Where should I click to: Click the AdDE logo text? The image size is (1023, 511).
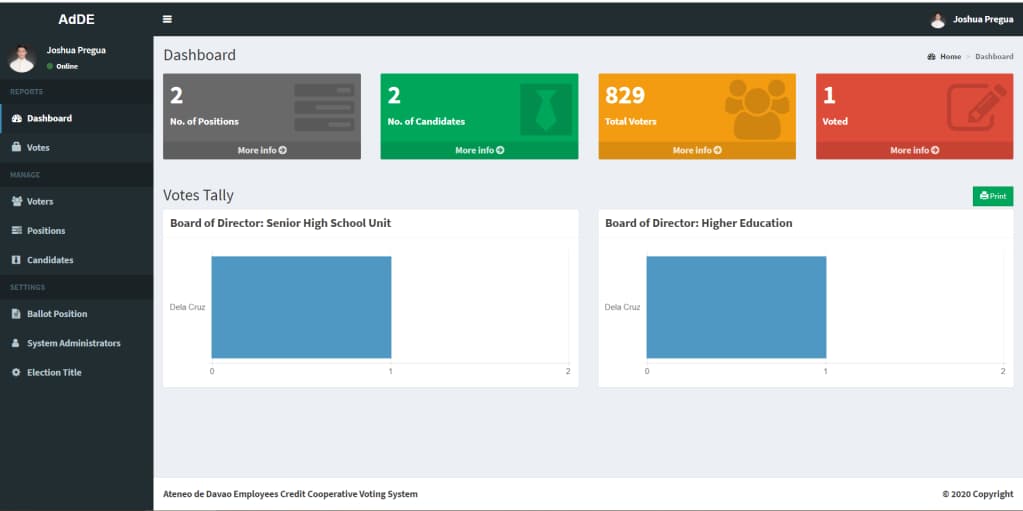(x=76, y=19)
